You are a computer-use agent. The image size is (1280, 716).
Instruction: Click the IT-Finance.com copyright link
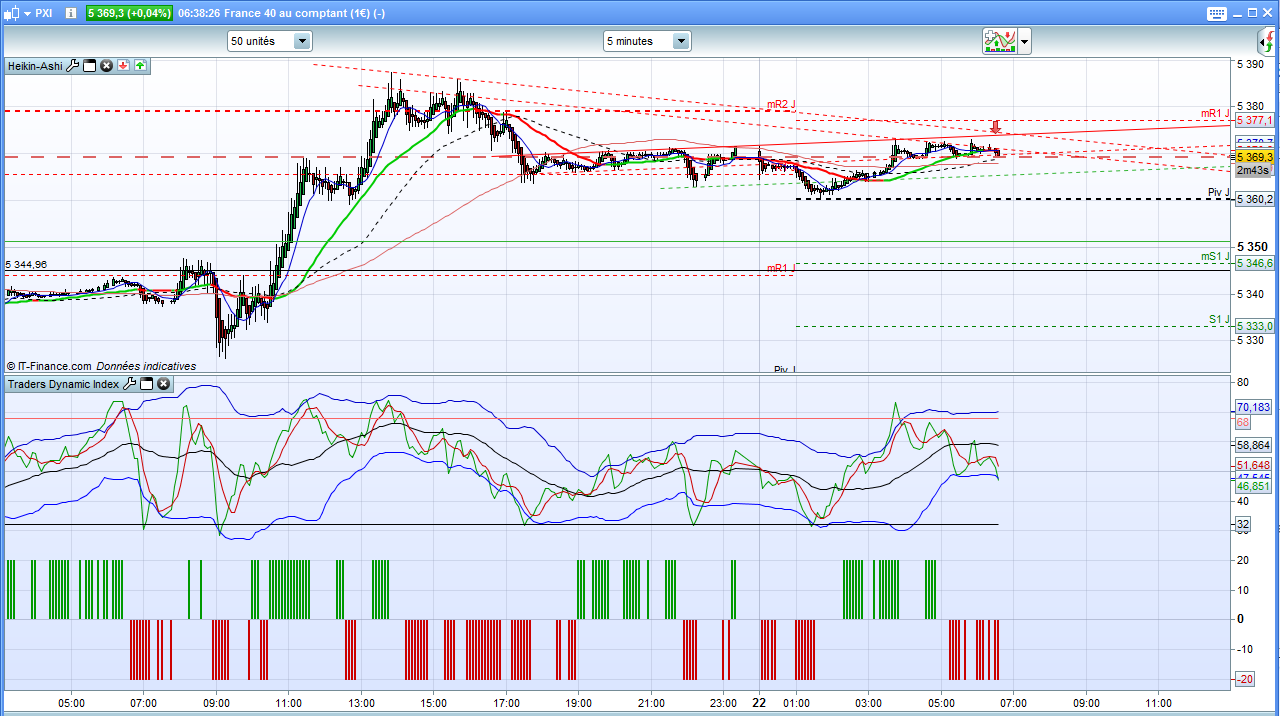coord(54,367)
